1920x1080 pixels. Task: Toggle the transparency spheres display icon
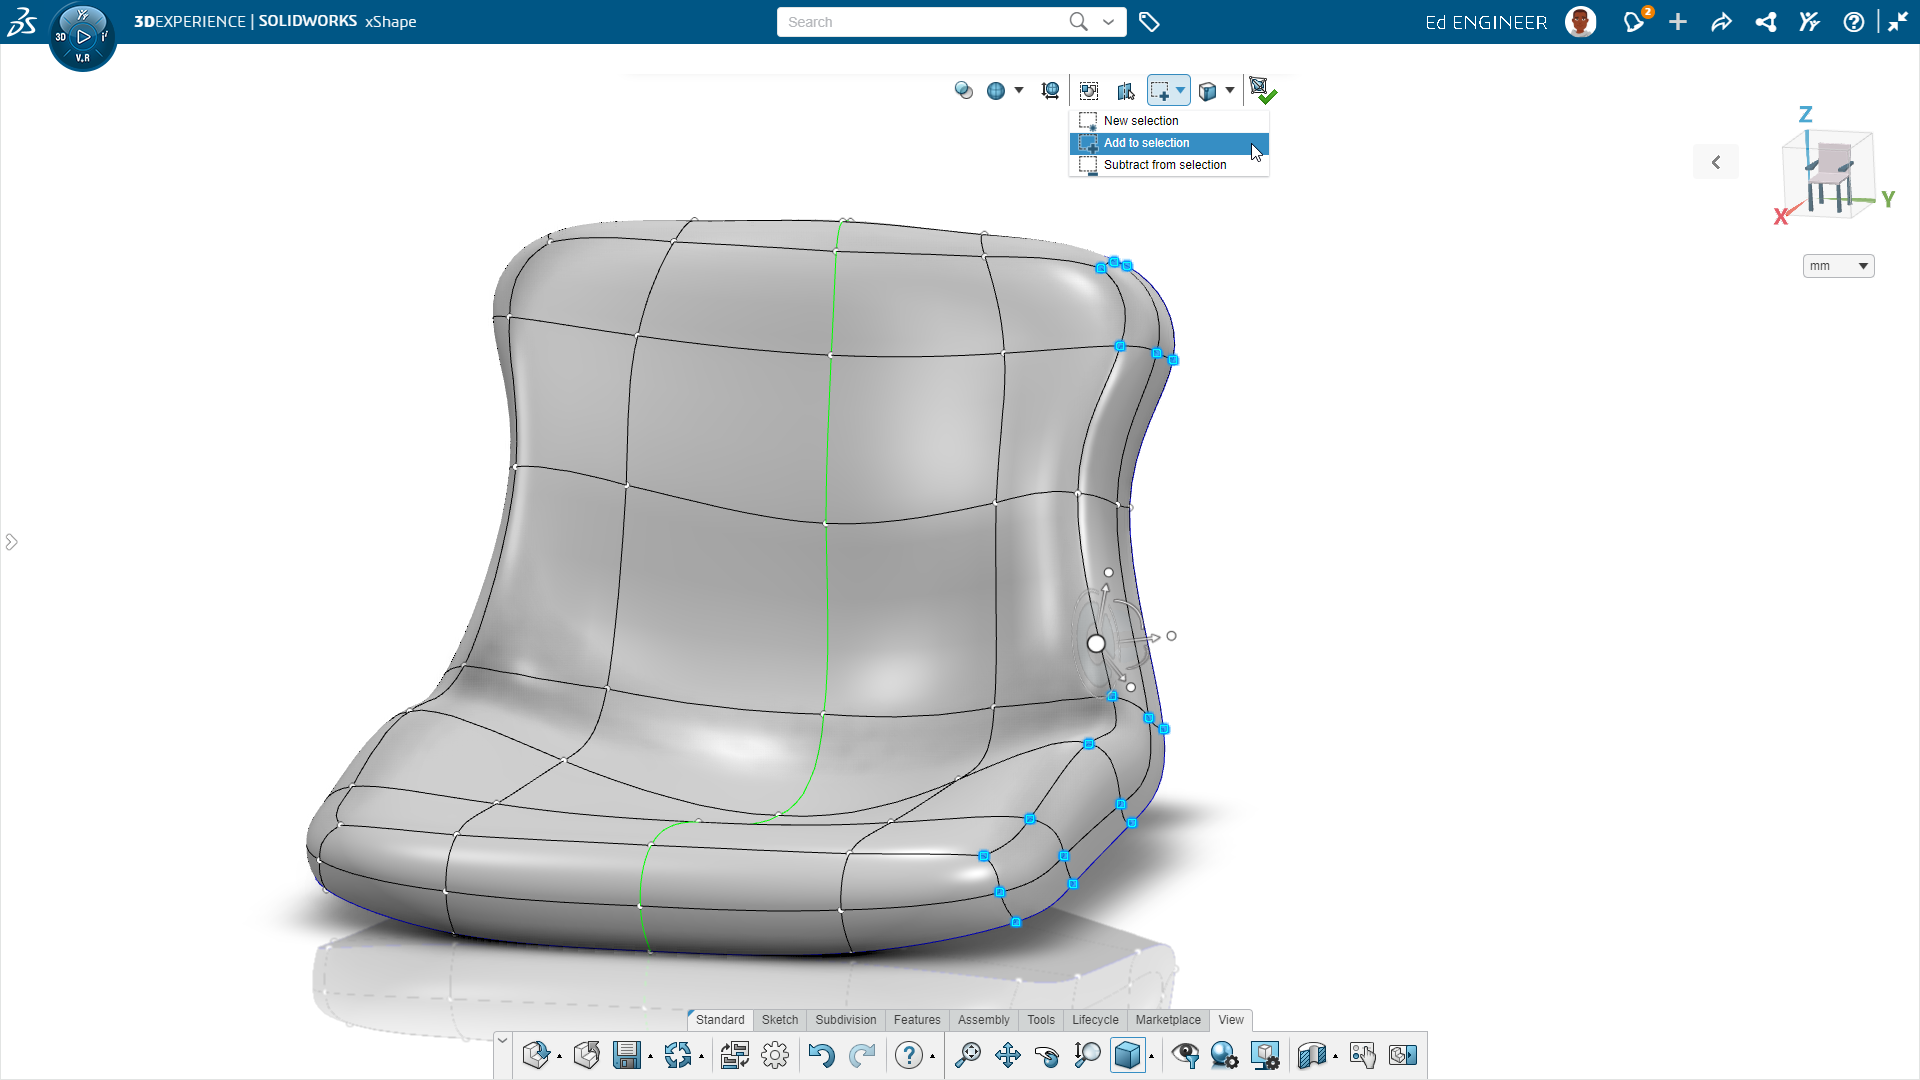click(x=963, y=91)
